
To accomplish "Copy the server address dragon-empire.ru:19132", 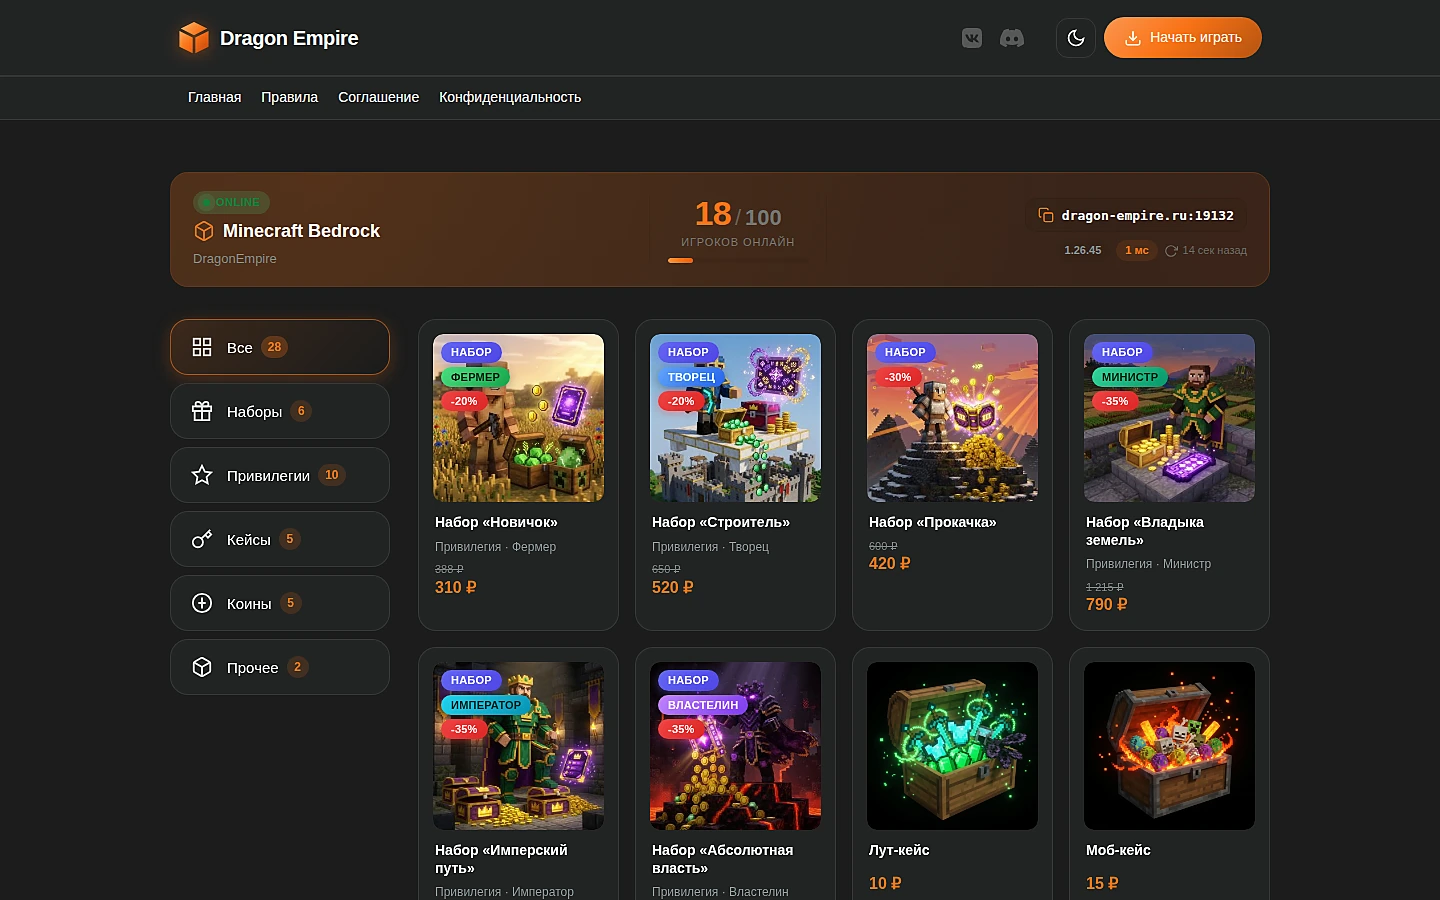I will tap(1136, 215).
